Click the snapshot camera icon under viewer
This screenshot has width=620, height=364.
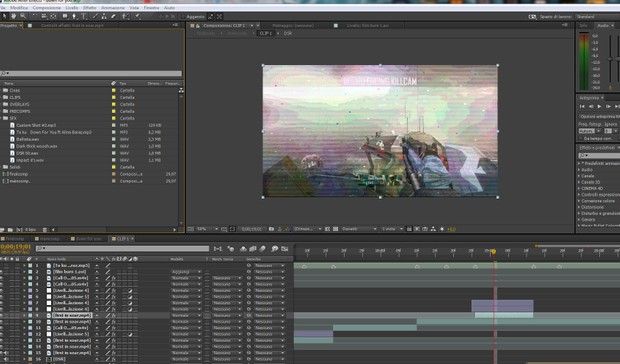tap(271, 229)
